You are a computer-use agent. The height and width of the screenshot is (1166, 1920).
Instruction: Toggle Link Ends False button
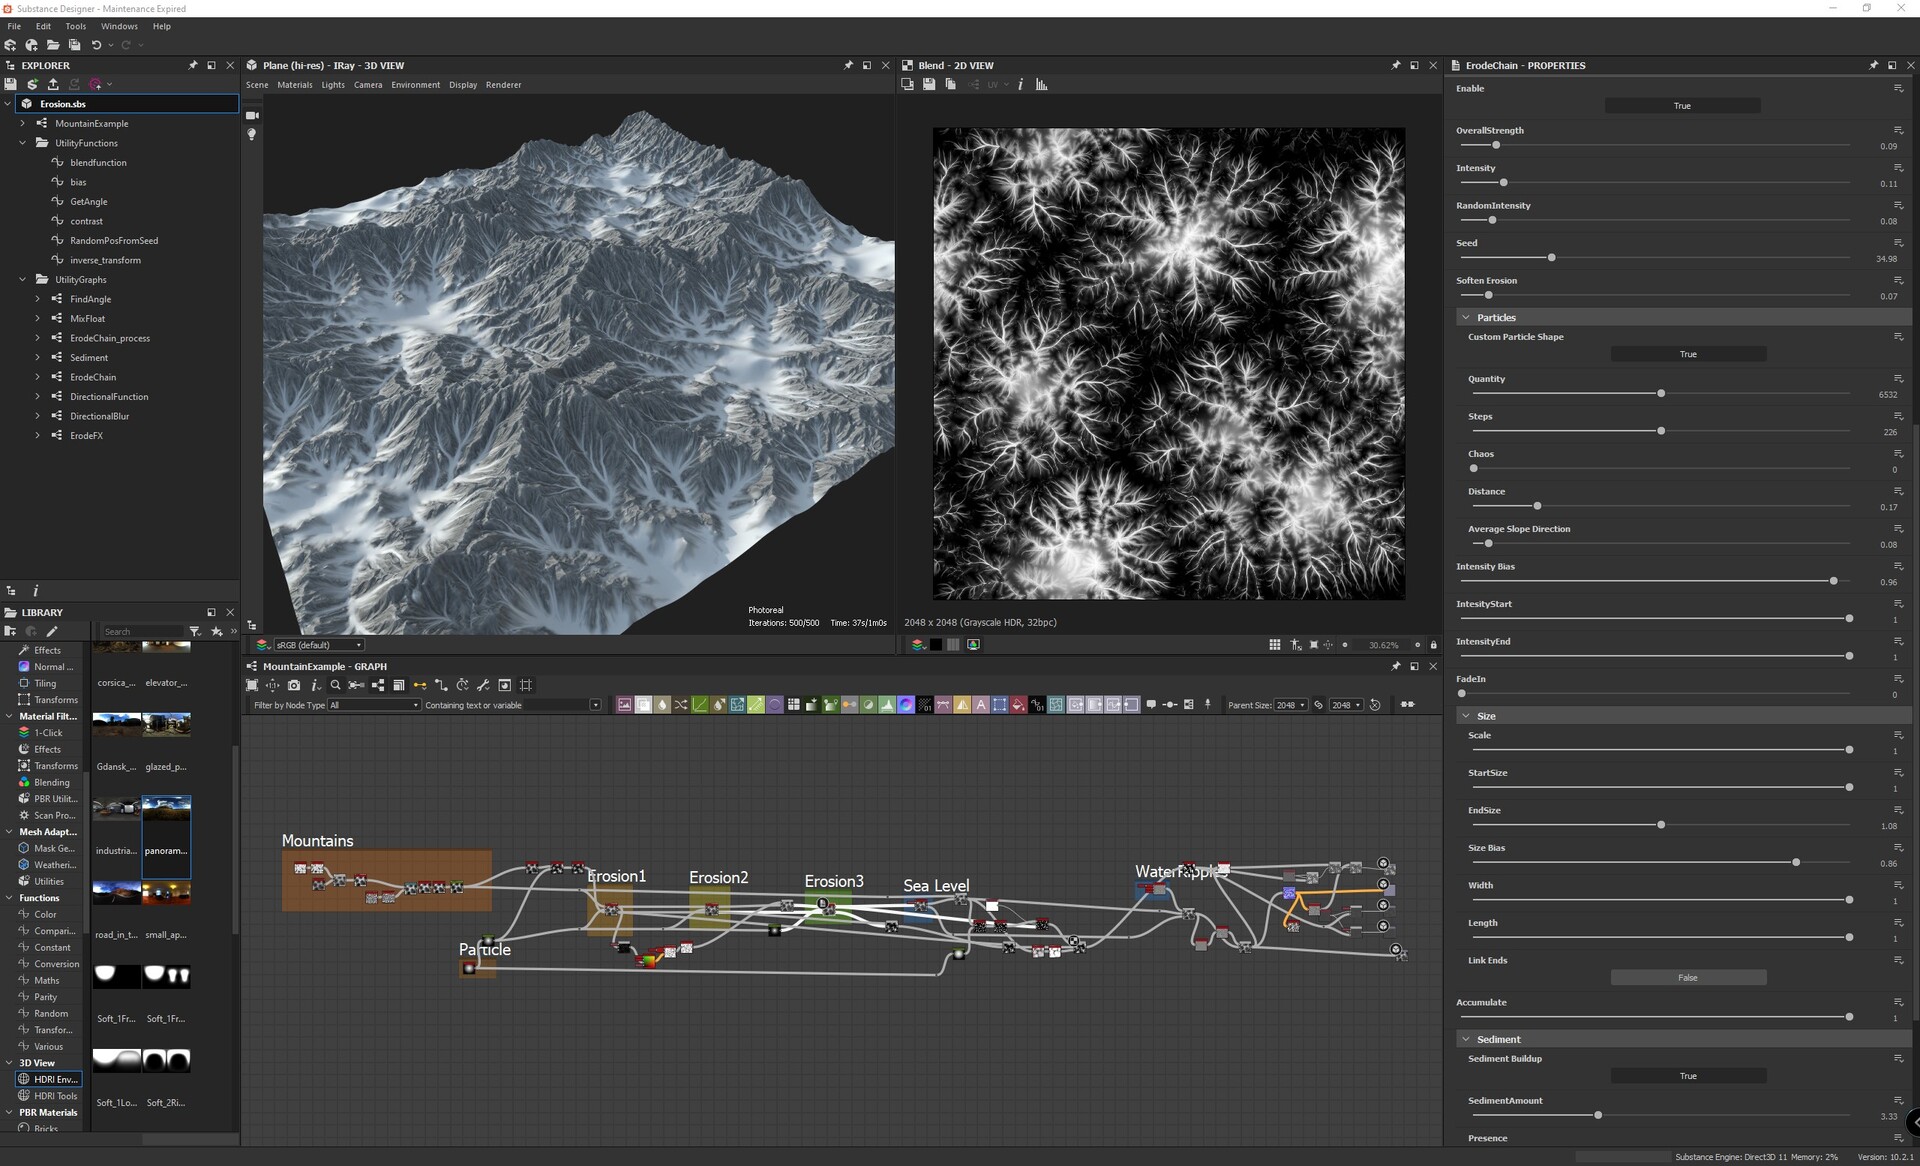(1687, 978)
